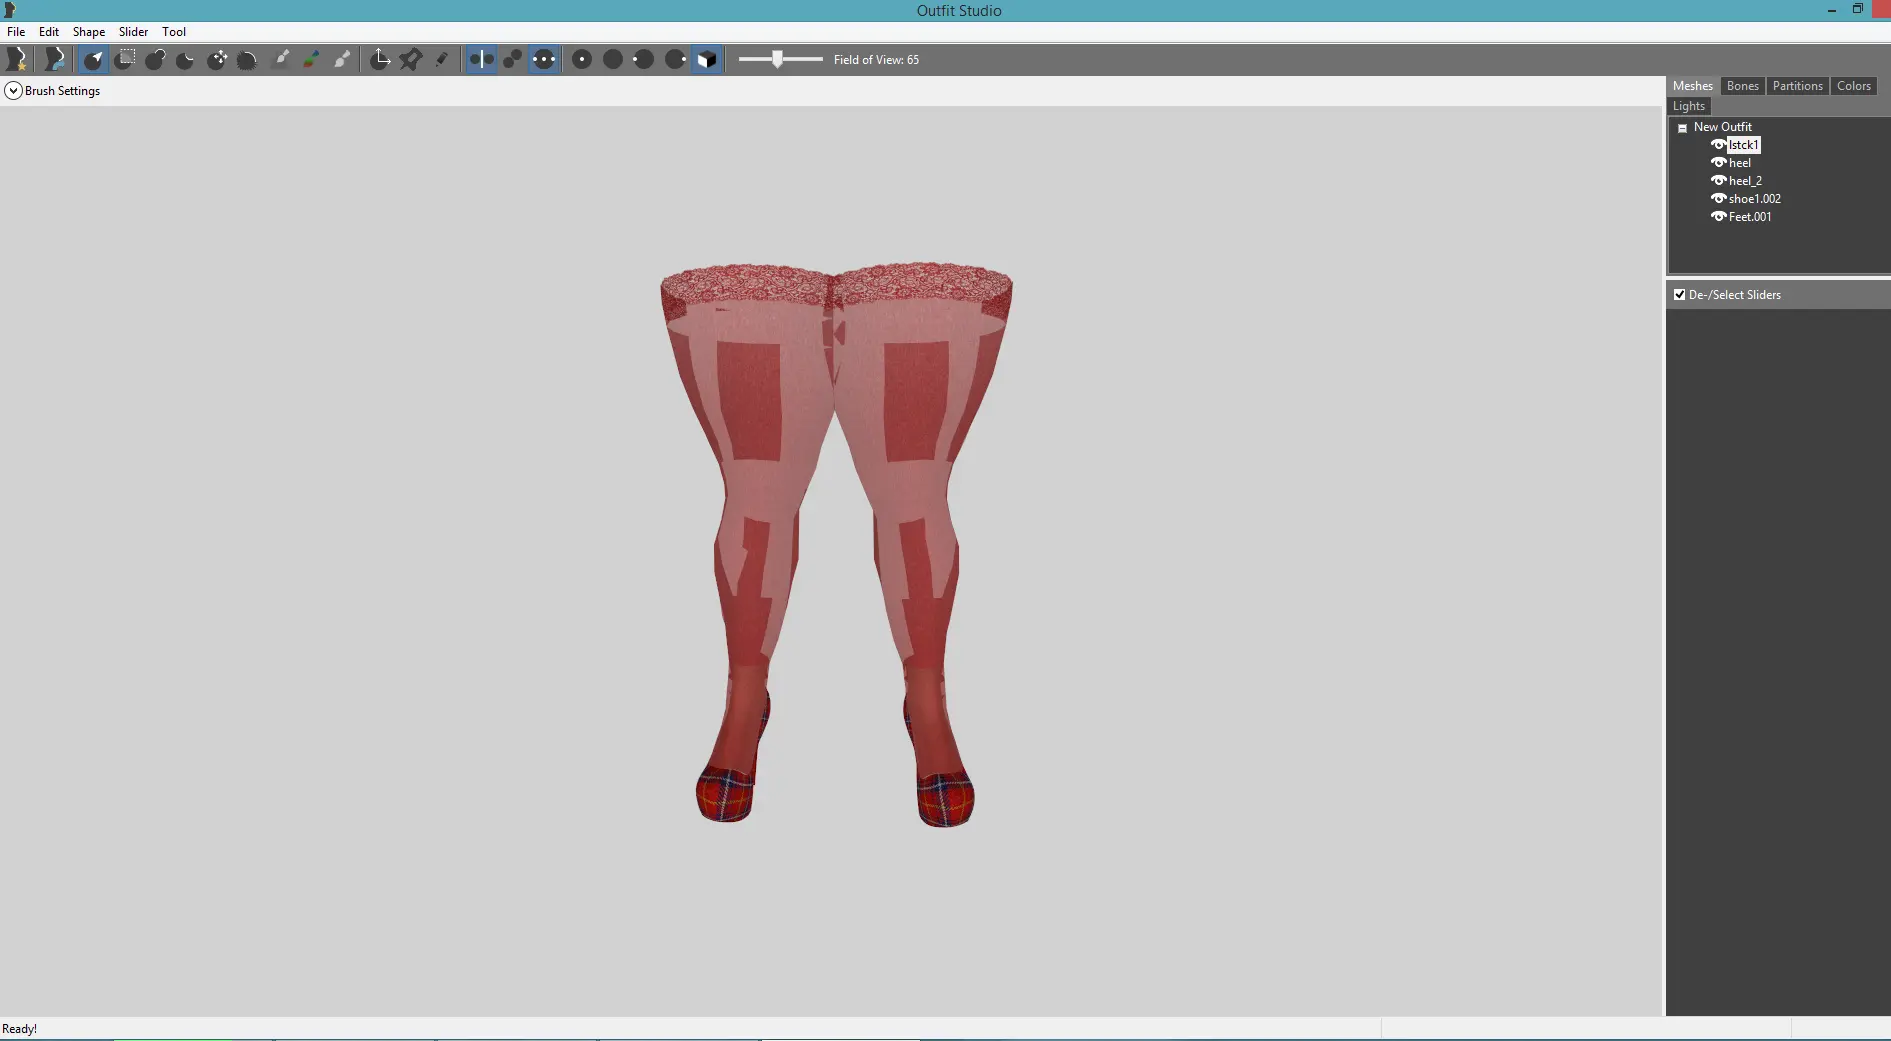Restore down the Outfit Studio window

tap(1857, 9)
